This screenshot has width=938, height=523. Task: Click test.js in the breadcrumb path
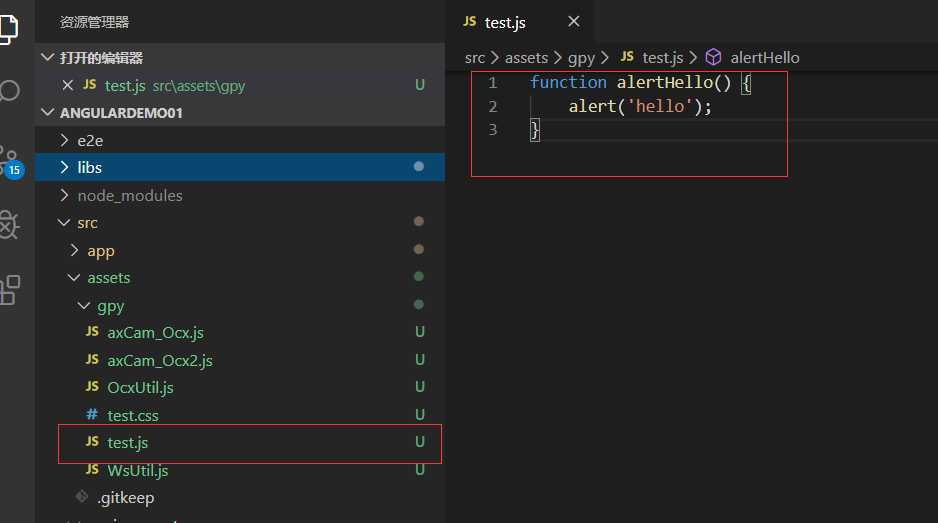click(x=662, y=57)
